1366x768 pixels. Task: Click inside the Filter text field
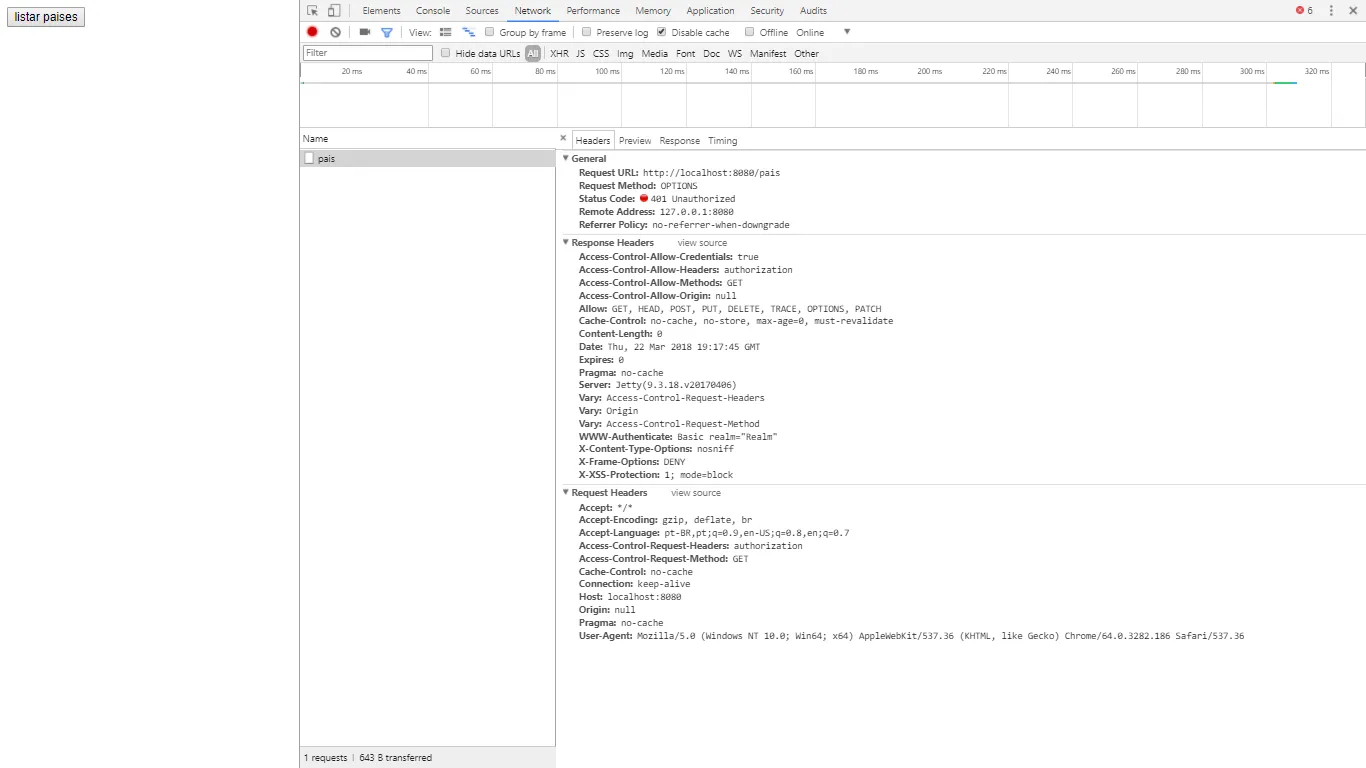[x=367, y=53]
